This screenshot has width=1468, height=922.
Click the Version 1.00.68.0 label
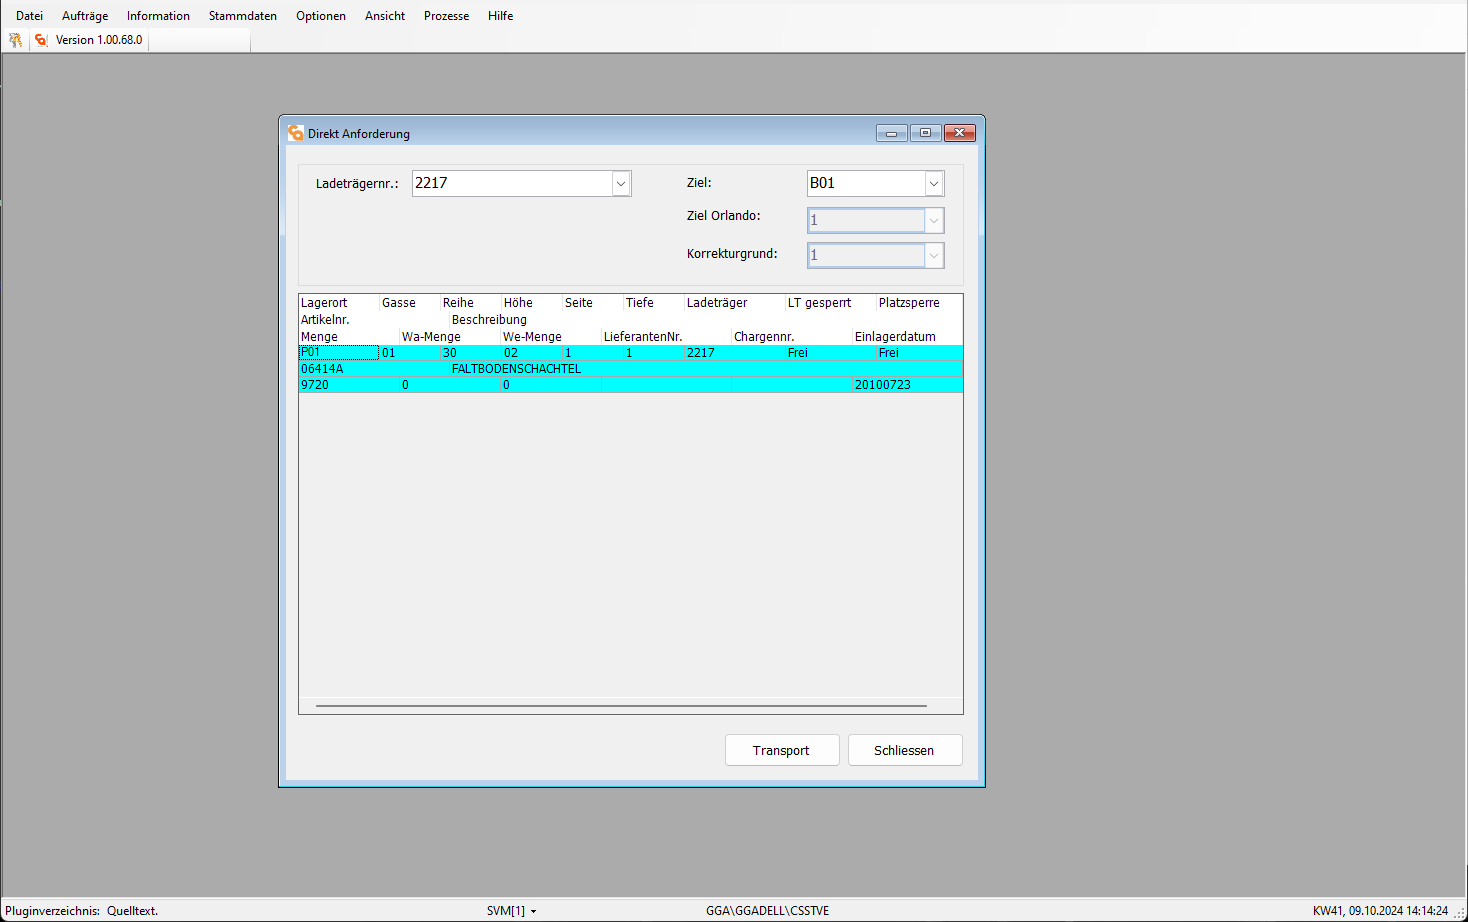[x=99, y=40]
